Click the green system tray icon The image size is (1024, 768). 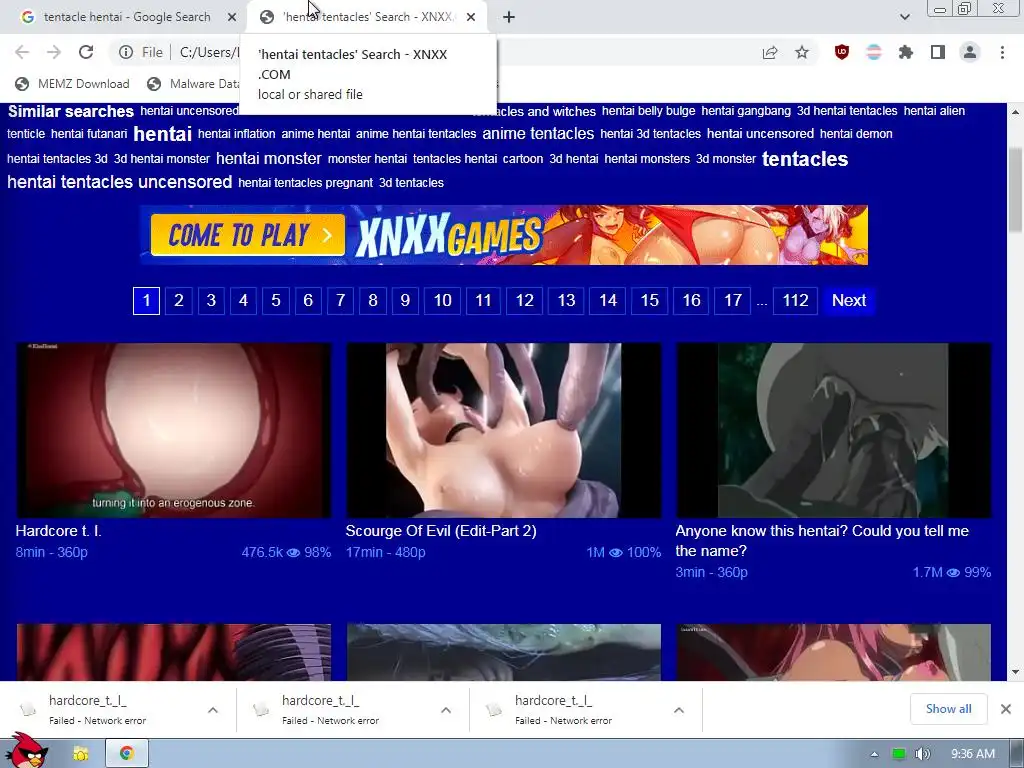pyautogui.click(x=899, y=754)
